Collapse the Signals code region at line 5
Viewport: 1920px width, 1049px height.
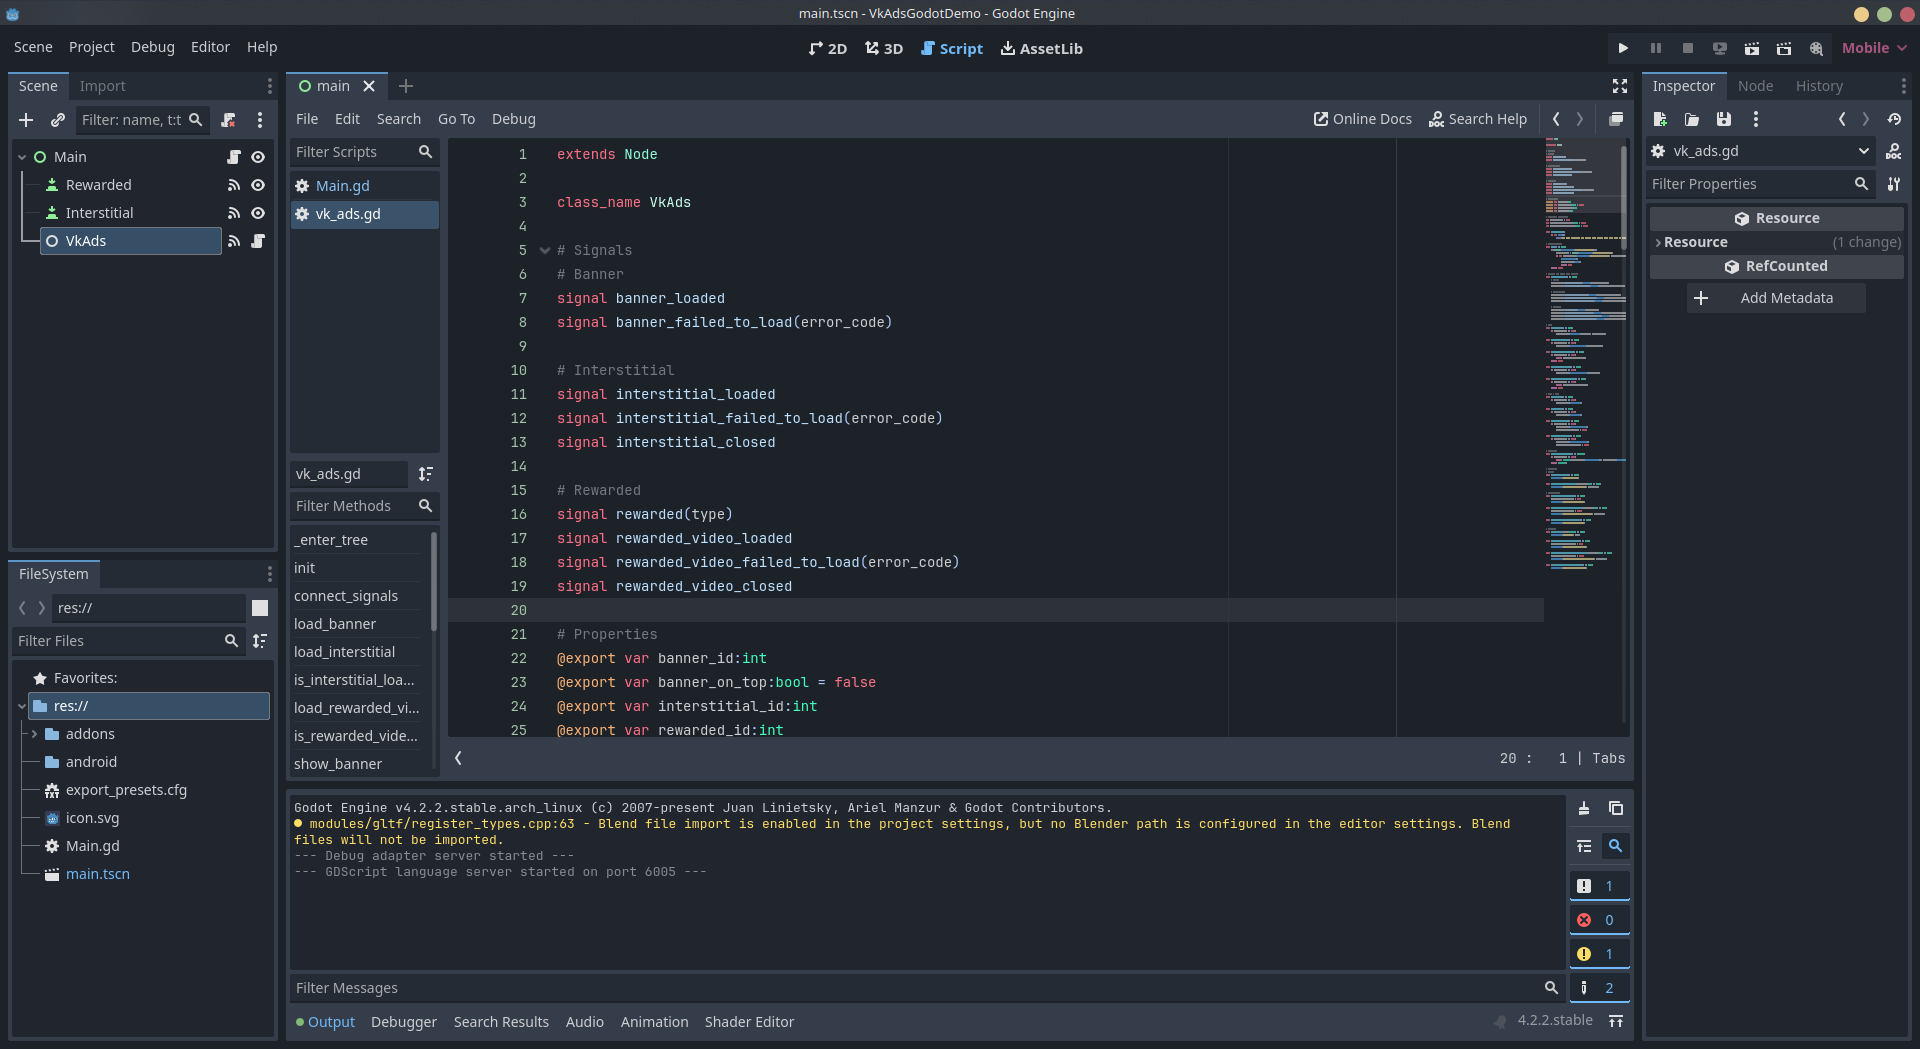[x=545, y=251]
